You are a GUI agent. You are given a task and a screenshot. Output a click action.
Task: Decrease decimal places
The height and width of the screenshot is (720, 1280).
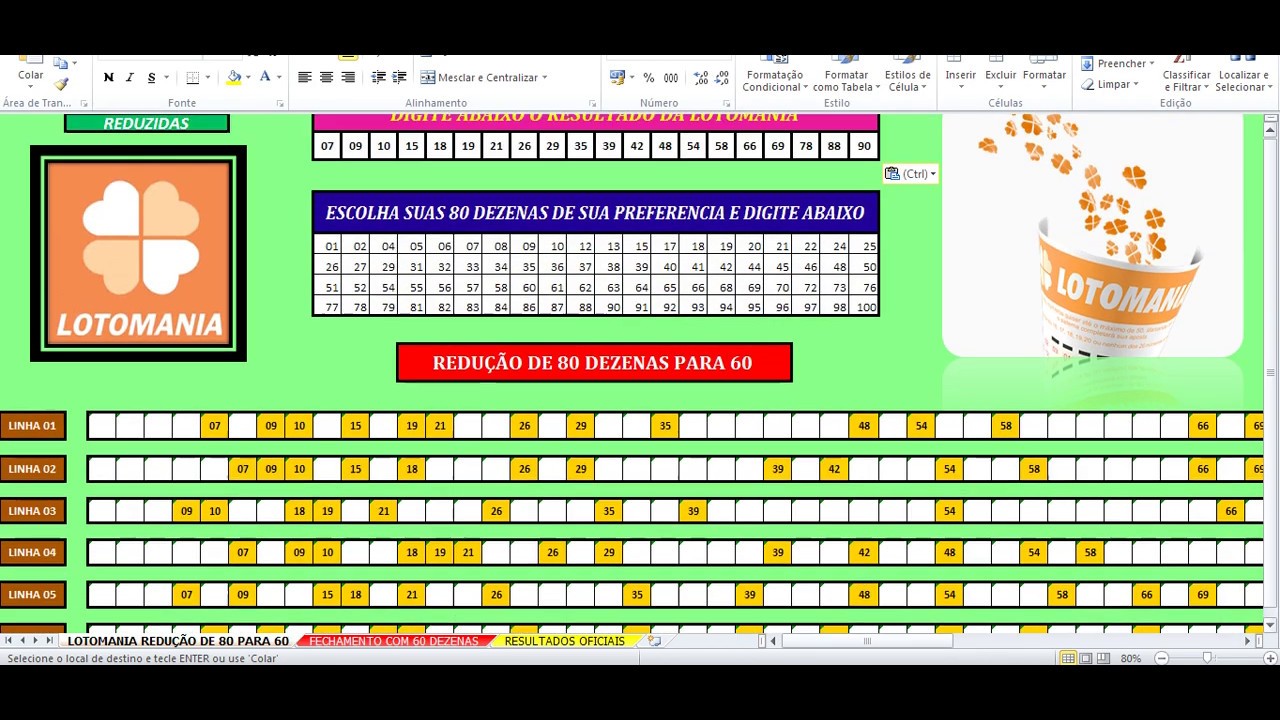[x=722, y=77]
